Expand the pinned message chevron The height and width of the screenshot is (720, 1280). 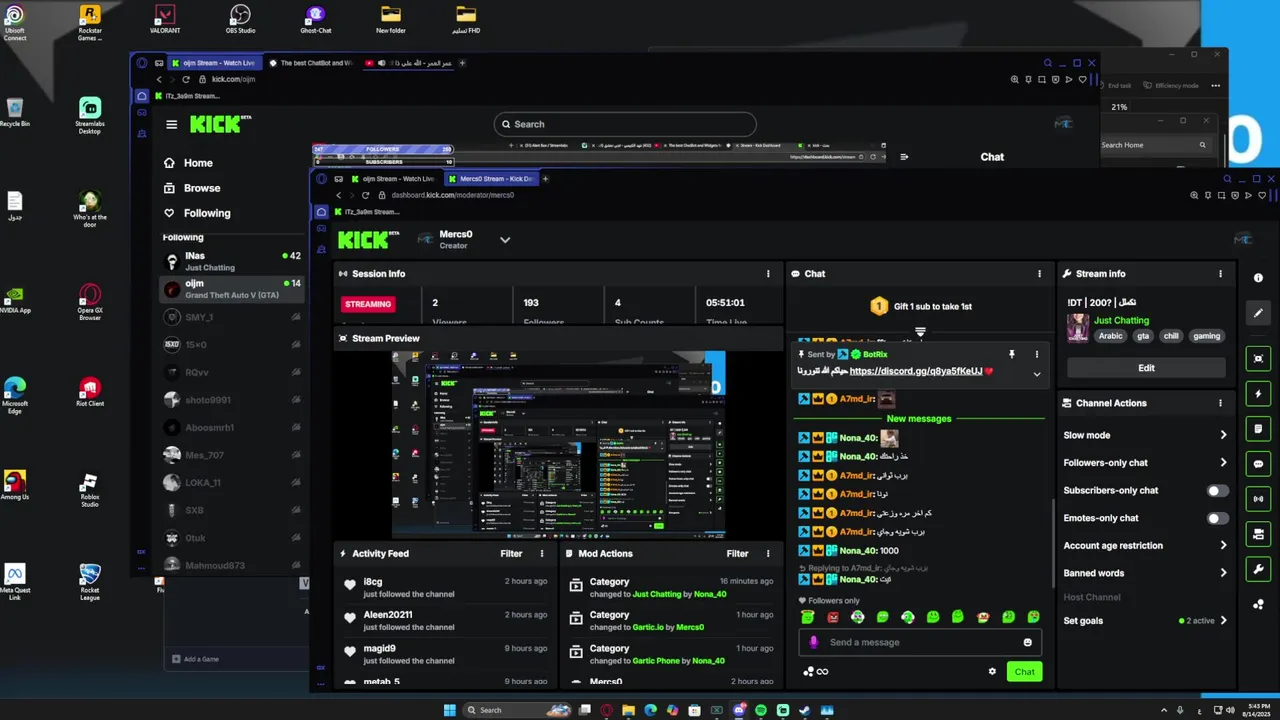pos(1036,374)
